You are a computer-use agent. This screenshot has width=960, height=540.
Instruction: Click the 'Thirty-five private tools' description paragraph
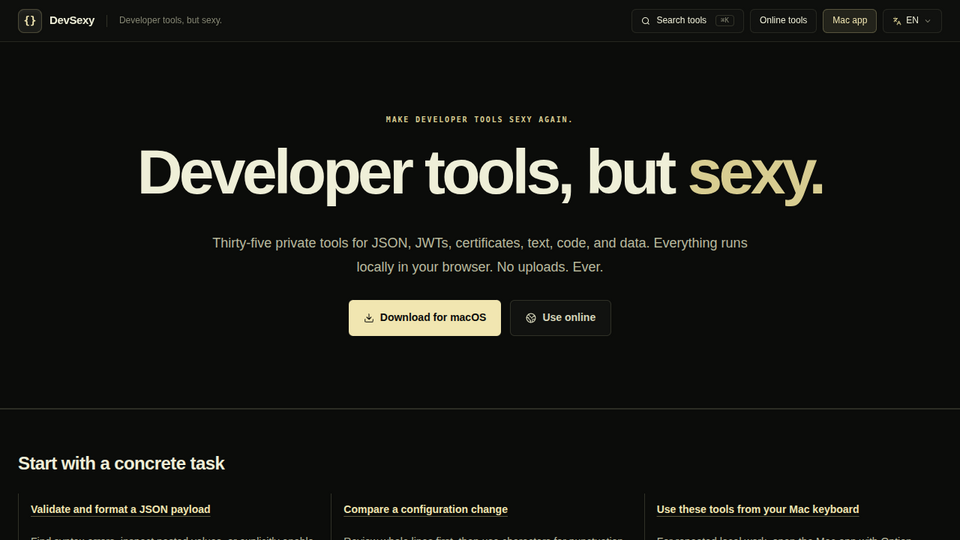tap(479, 255)
